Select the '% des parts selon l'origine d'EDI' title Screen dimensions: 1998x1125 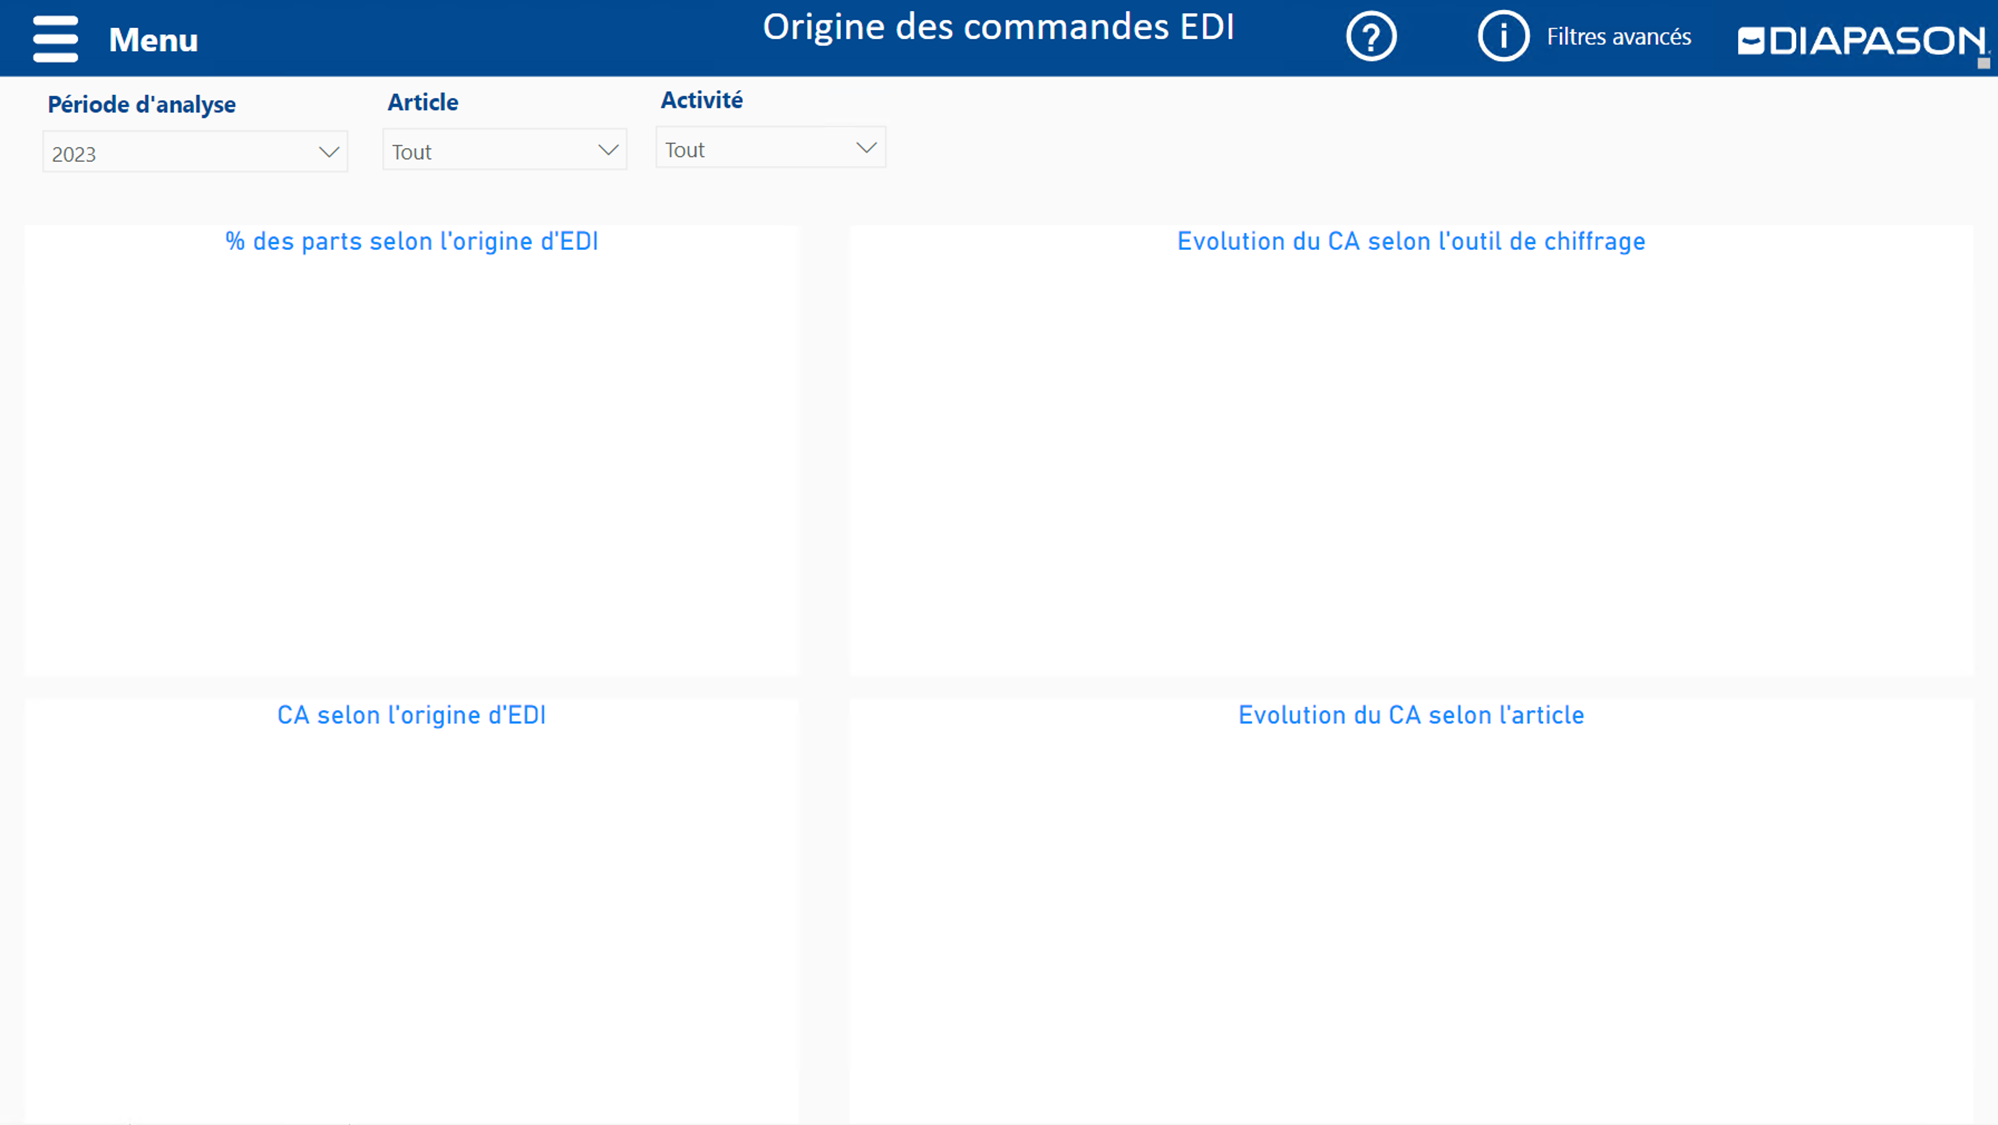click(411, 241)
